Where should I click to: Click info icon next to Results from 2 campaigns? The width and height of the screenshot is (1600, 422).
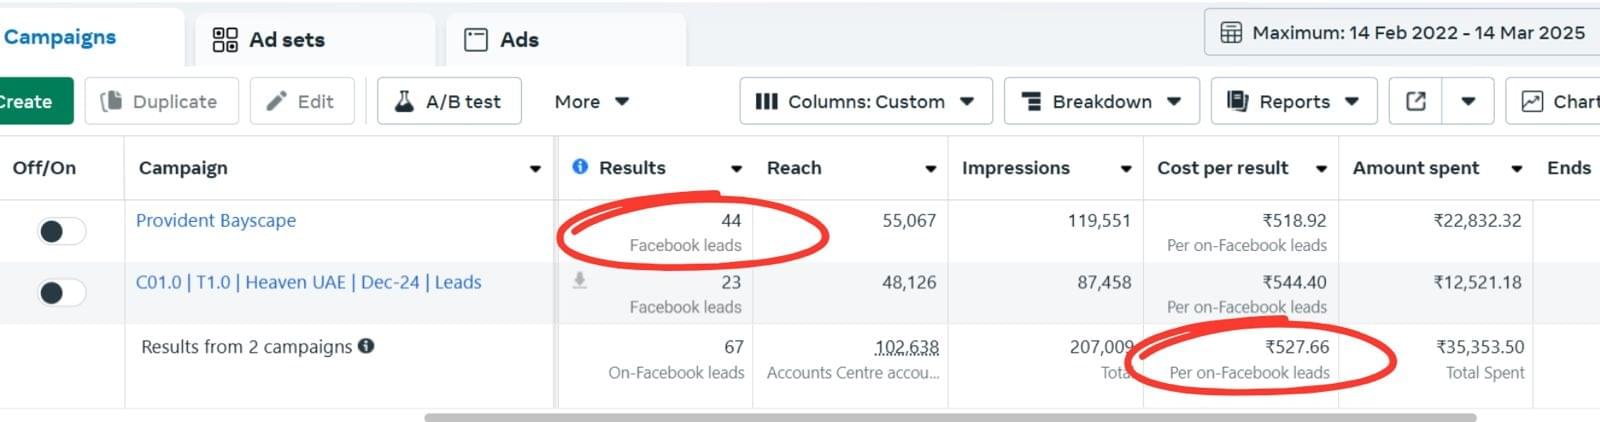tap(366, 346)
